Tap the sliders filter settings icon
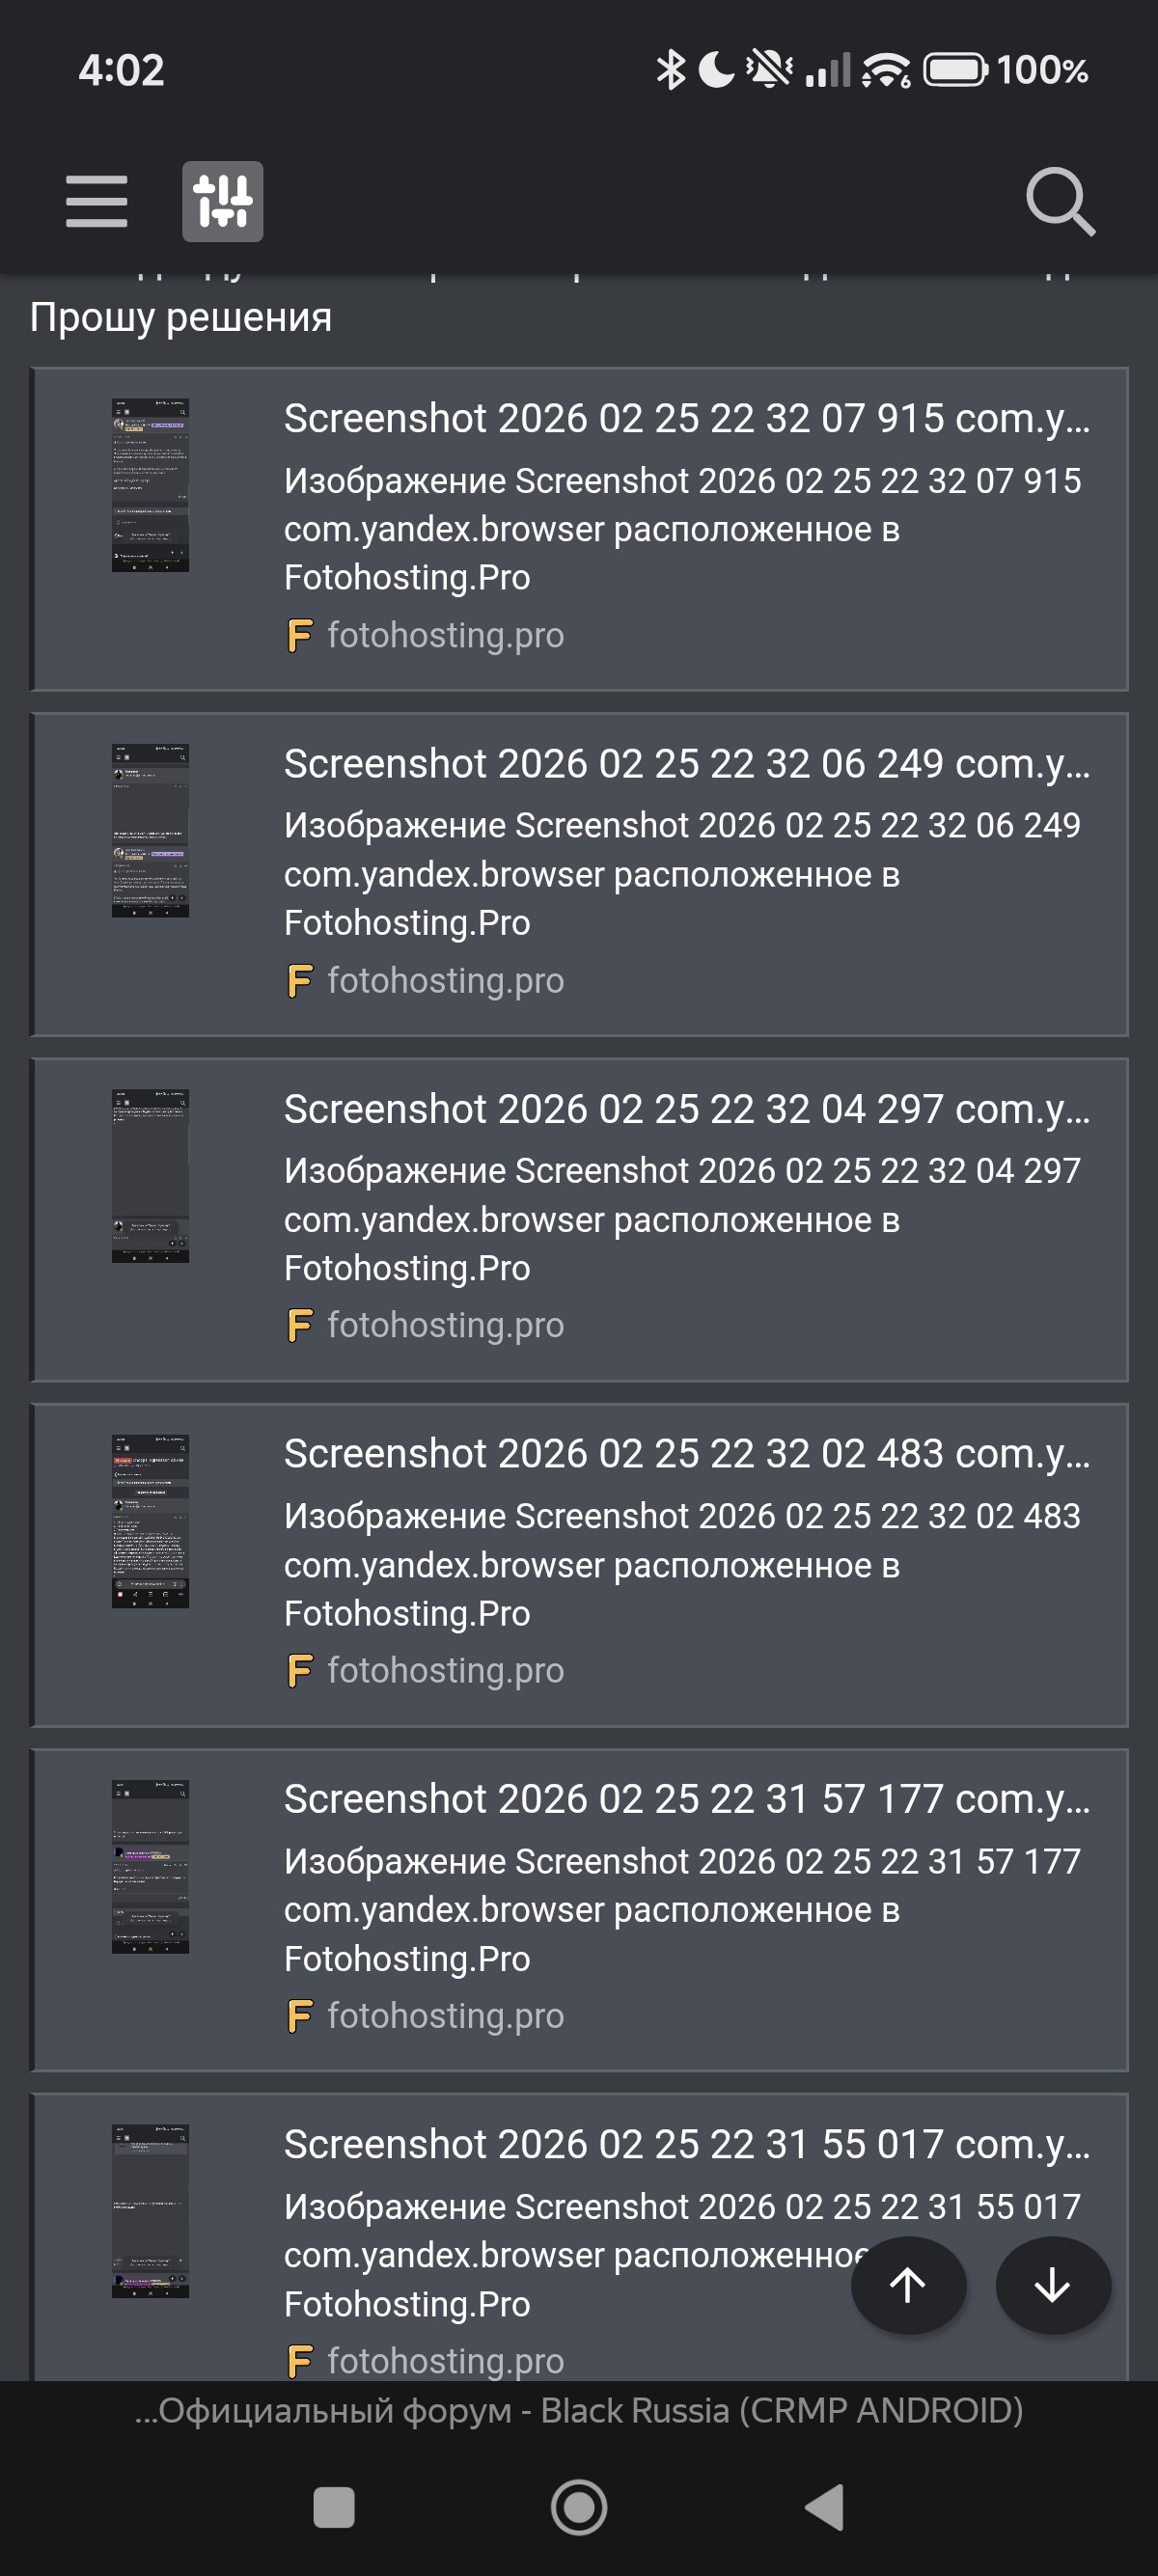 (x=222, y=202)
